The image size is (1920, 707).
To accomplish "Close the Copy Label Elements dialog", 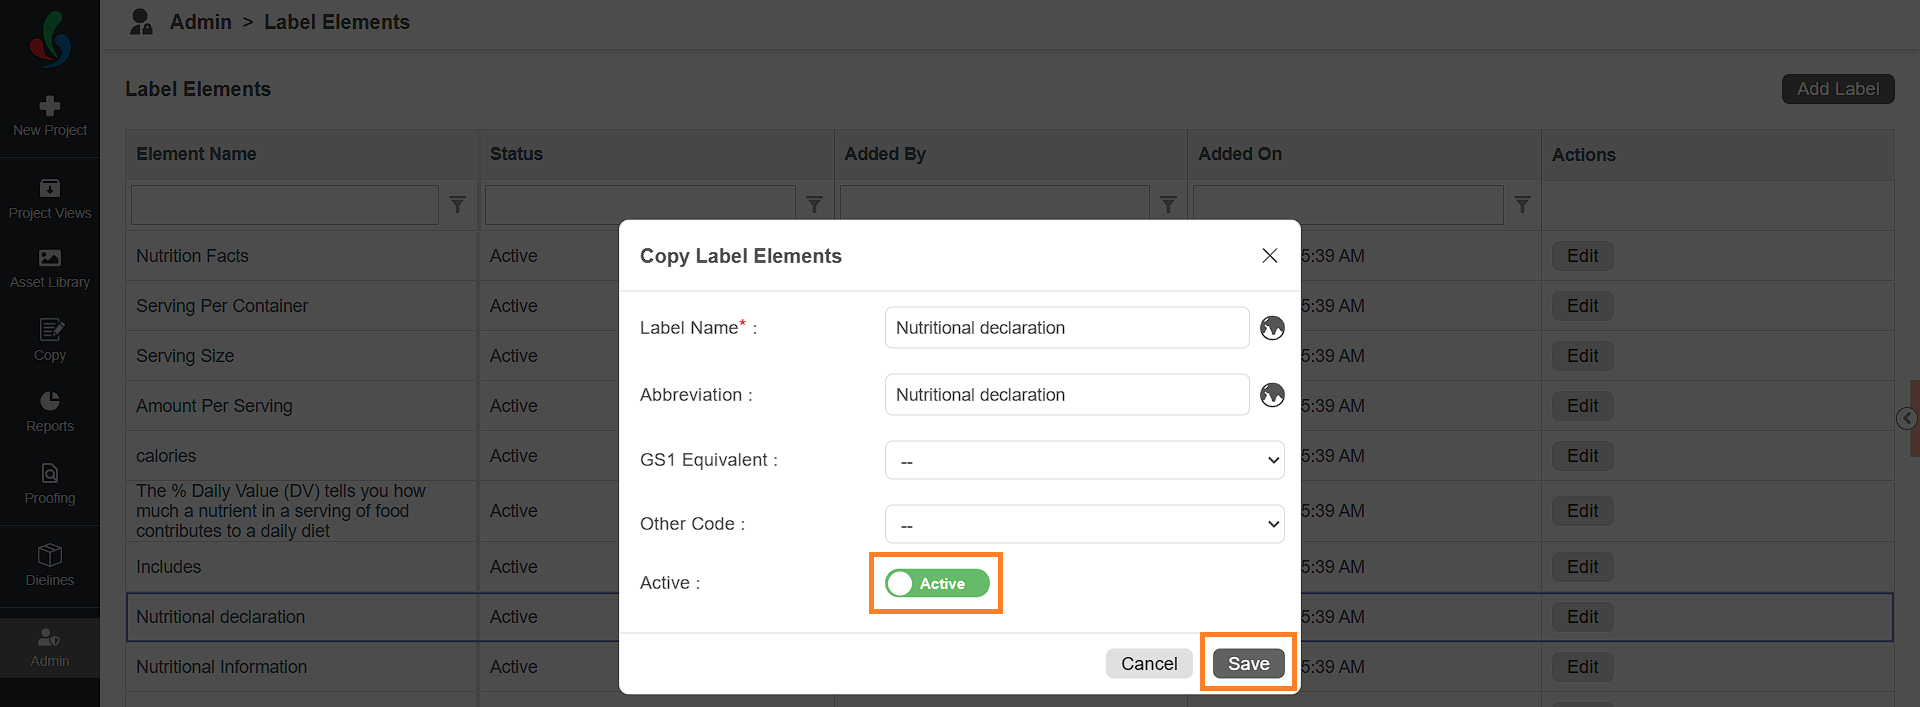I will pyautogui.click(x=1270, y=256).
